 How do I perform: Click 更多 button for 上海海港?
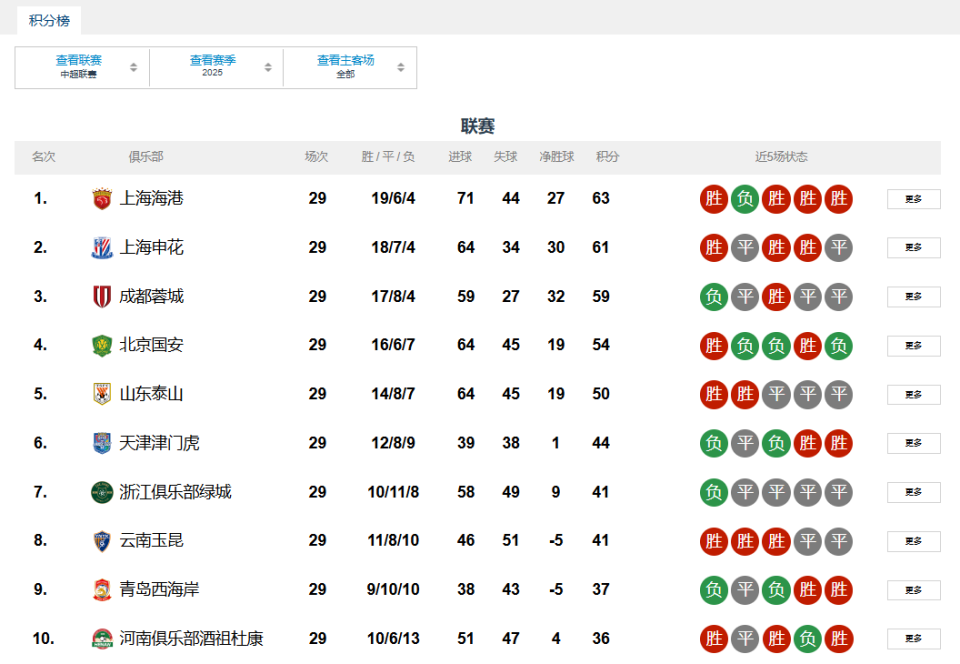[913, 199]
